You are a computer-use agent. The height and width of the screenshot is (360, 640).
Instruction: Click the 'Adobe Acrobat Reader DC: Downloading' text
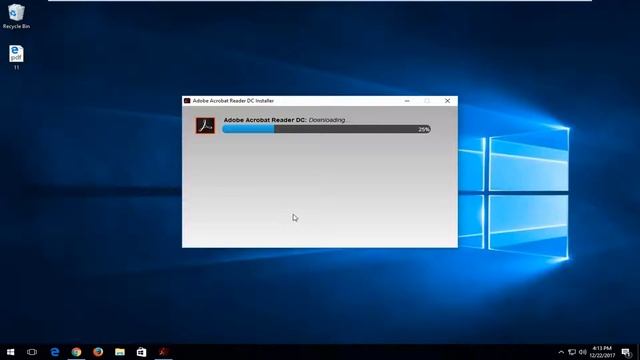point(284,120)
